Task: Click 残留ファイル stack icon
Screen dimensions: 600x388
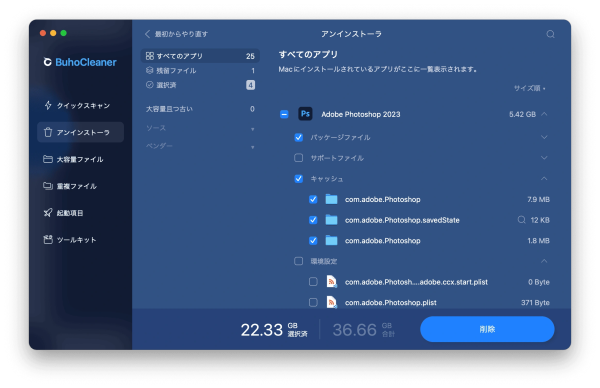Action: 150,70
